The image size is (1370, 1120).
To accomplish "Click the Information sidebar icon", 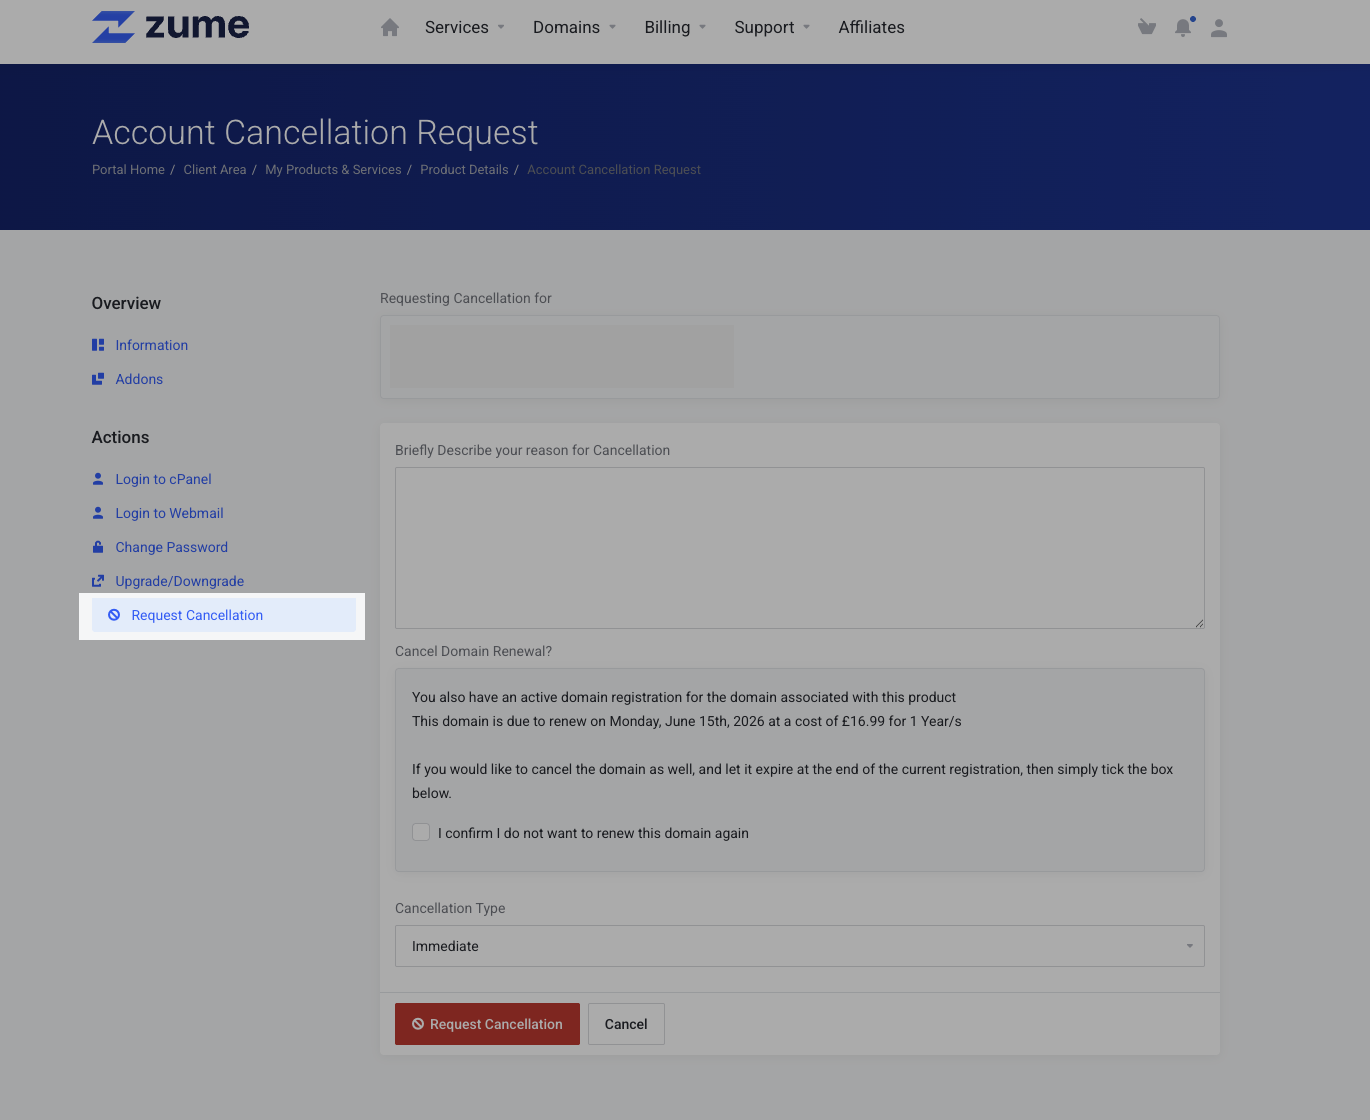I will pyautogui.click(x=98, y=345).
